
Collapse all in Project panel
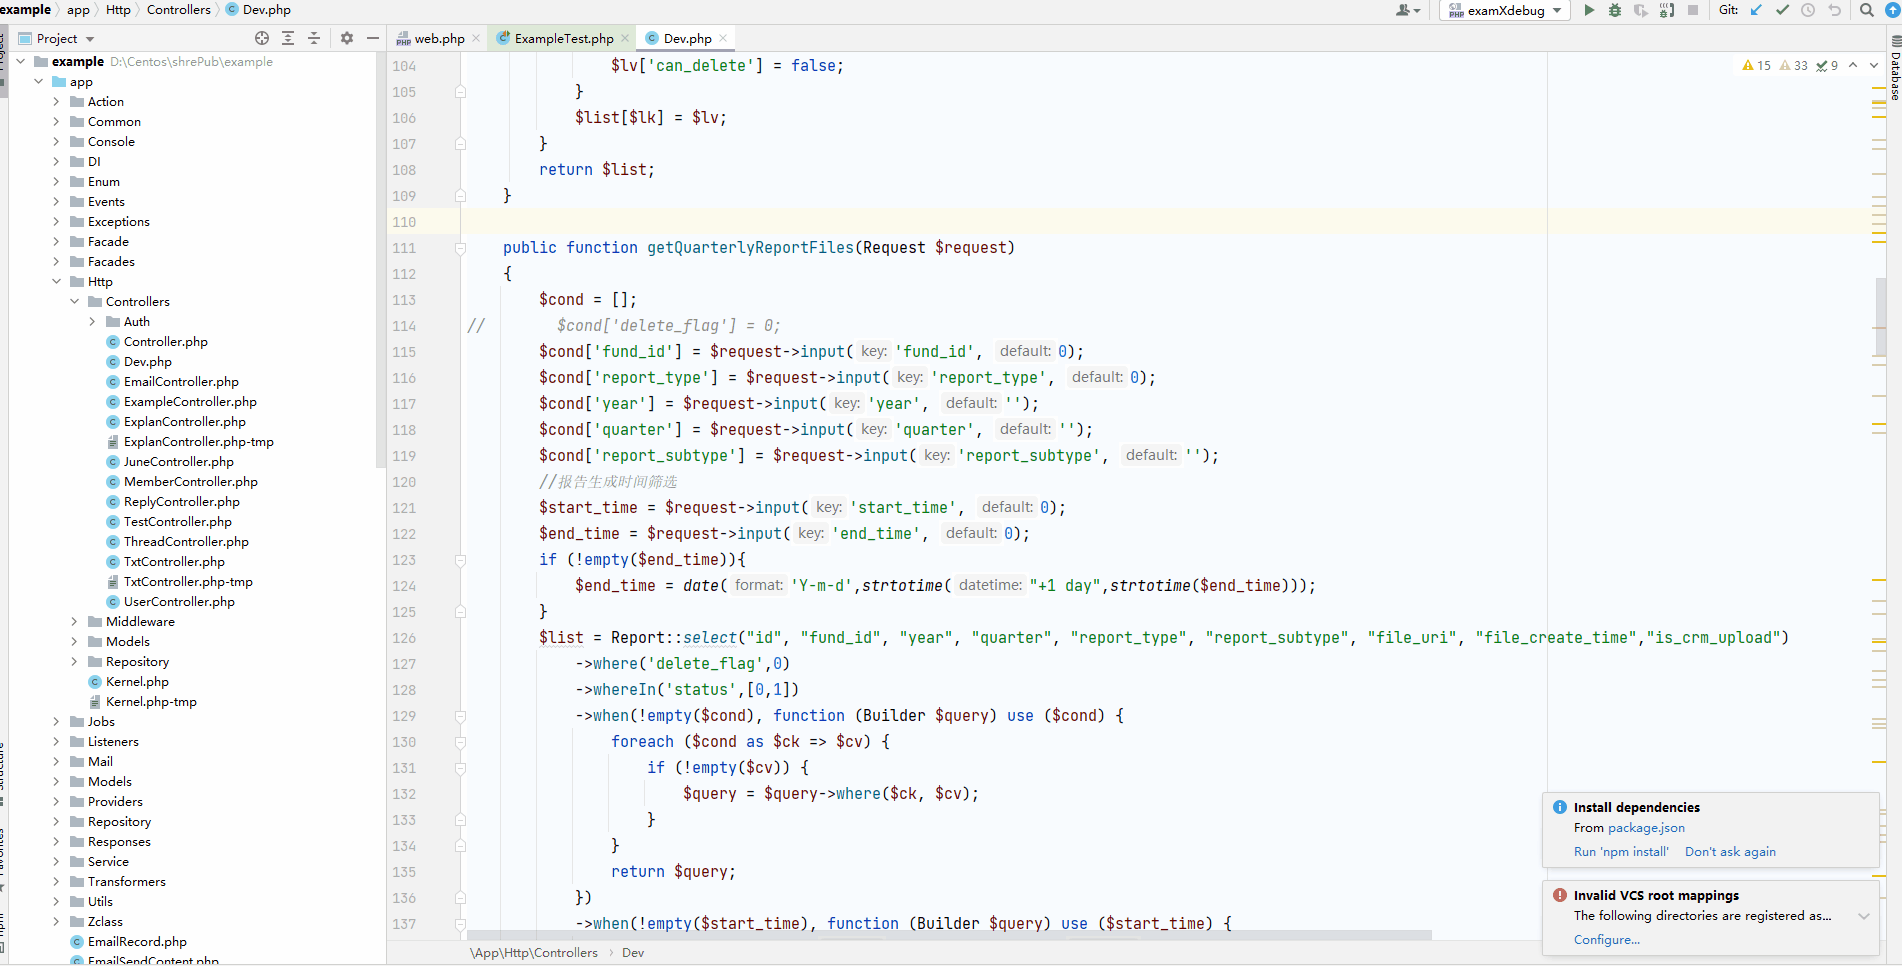314,38
